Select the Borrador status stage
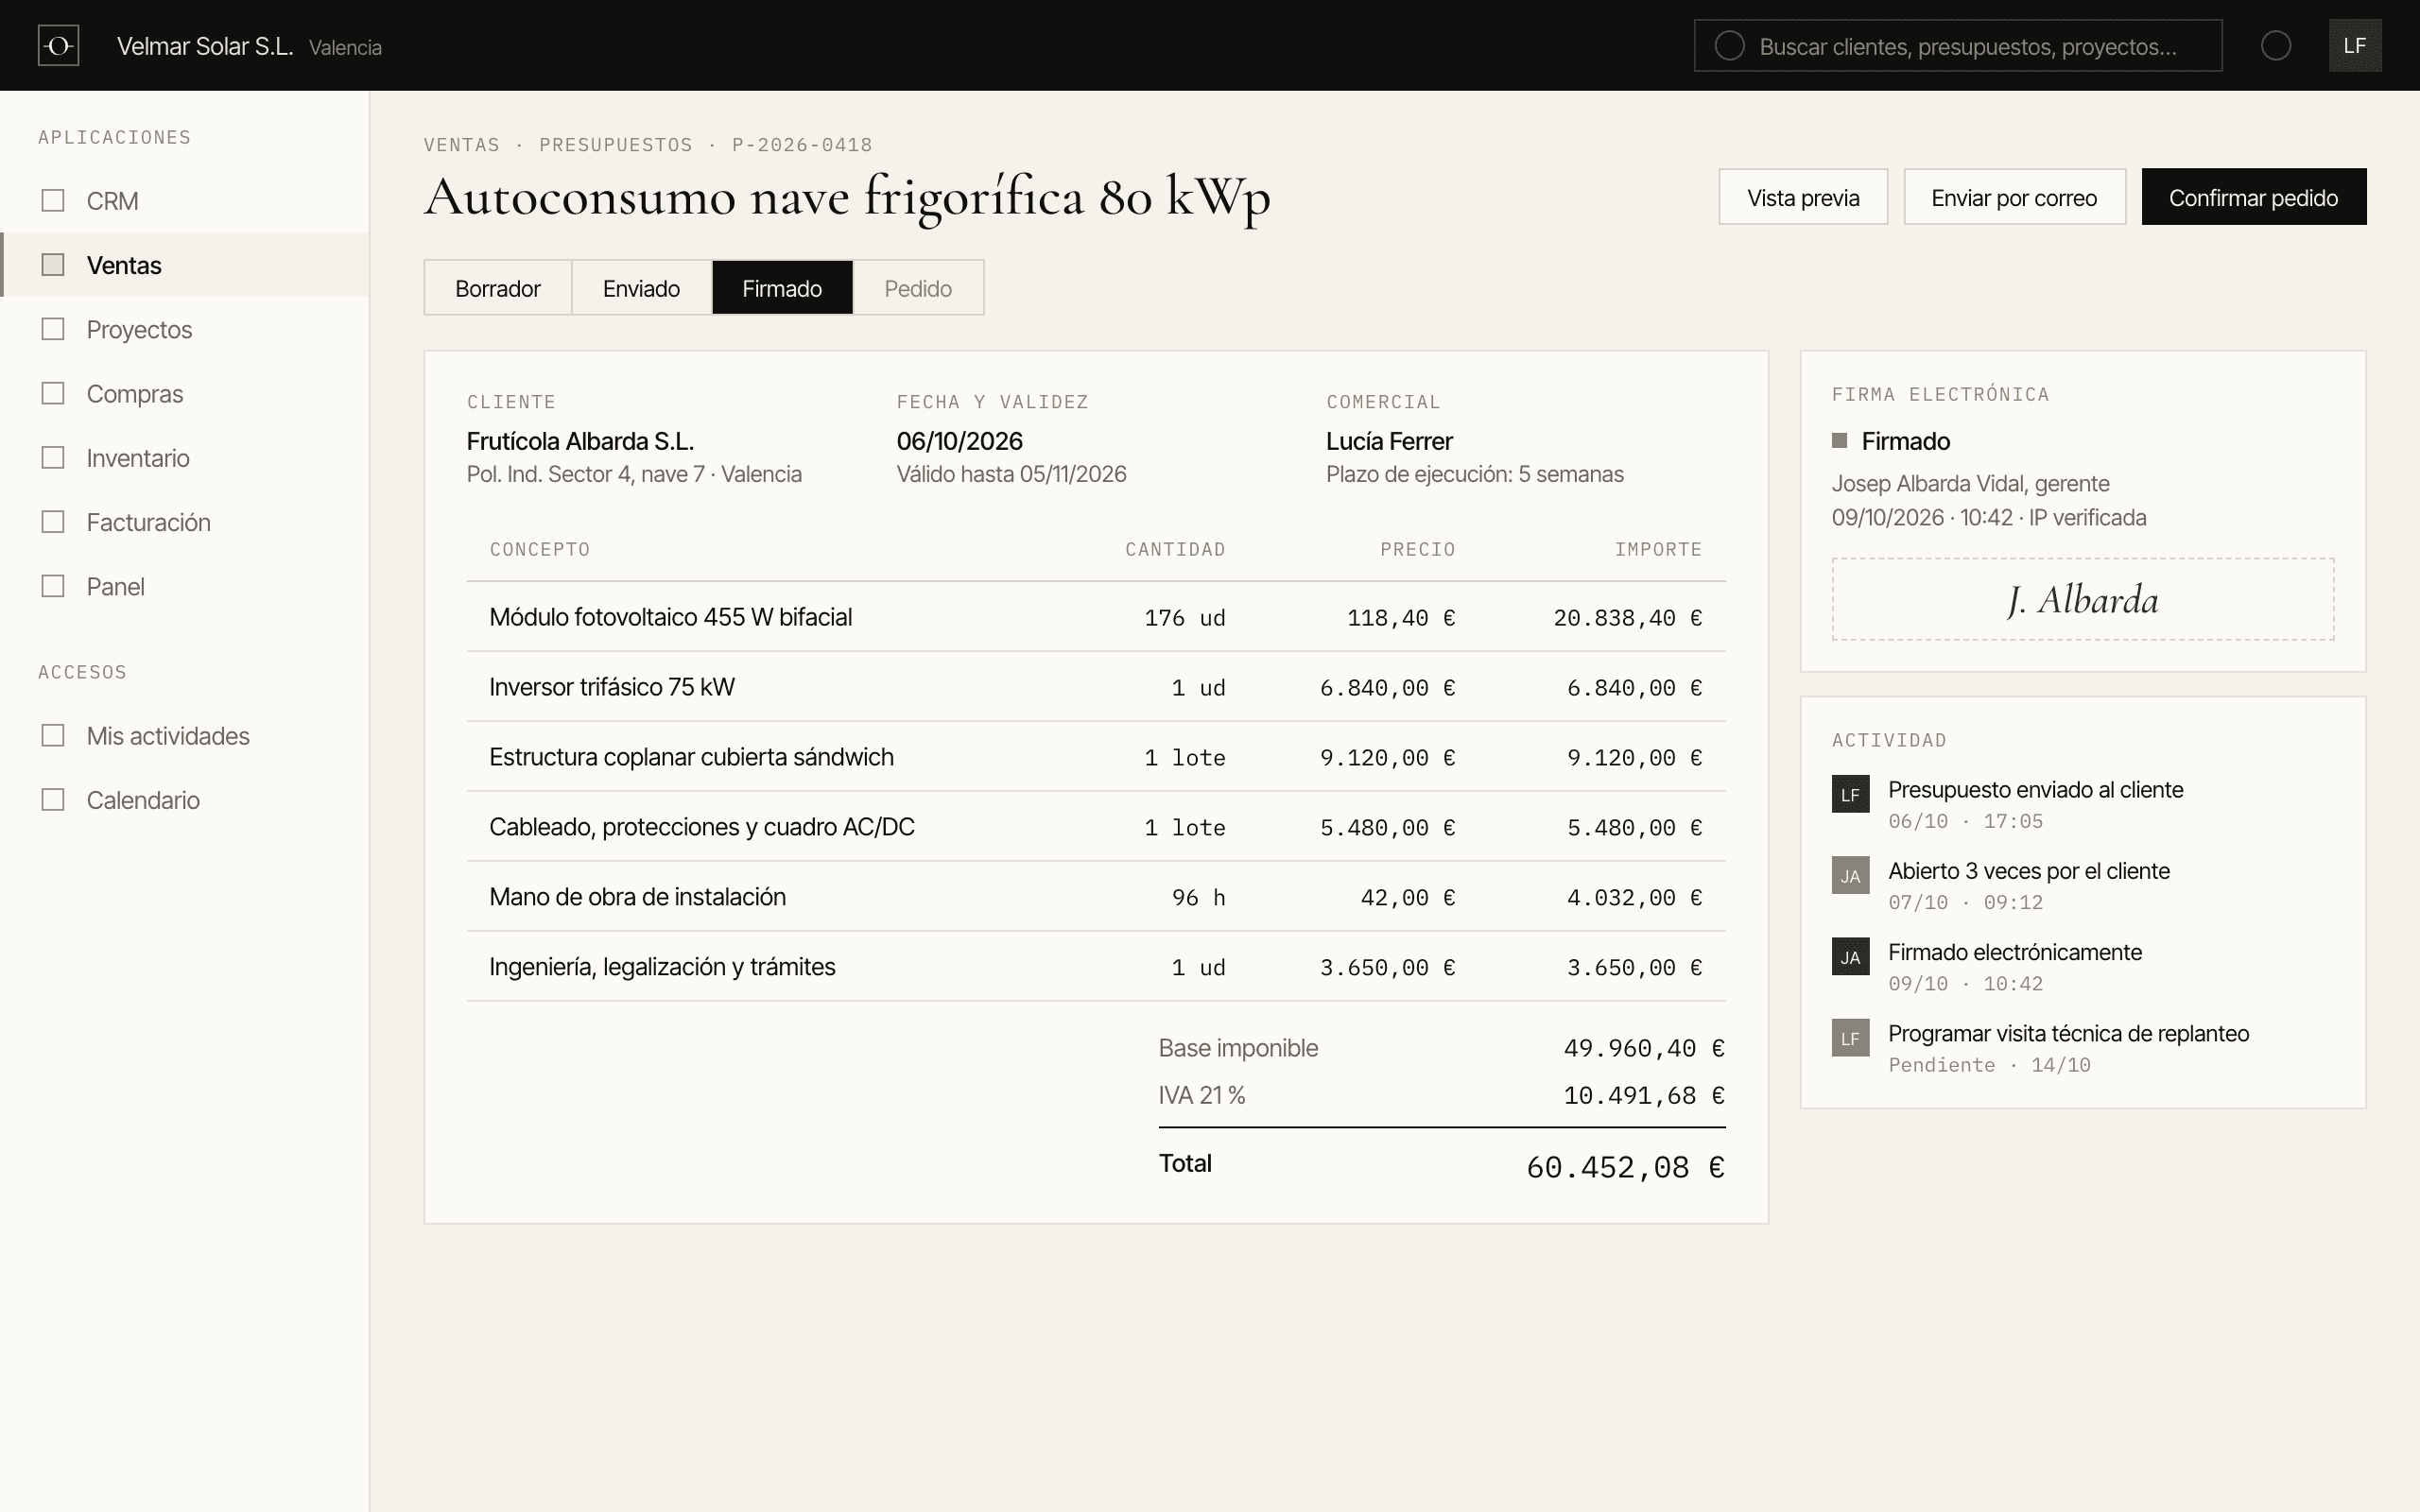 [498, 288]
